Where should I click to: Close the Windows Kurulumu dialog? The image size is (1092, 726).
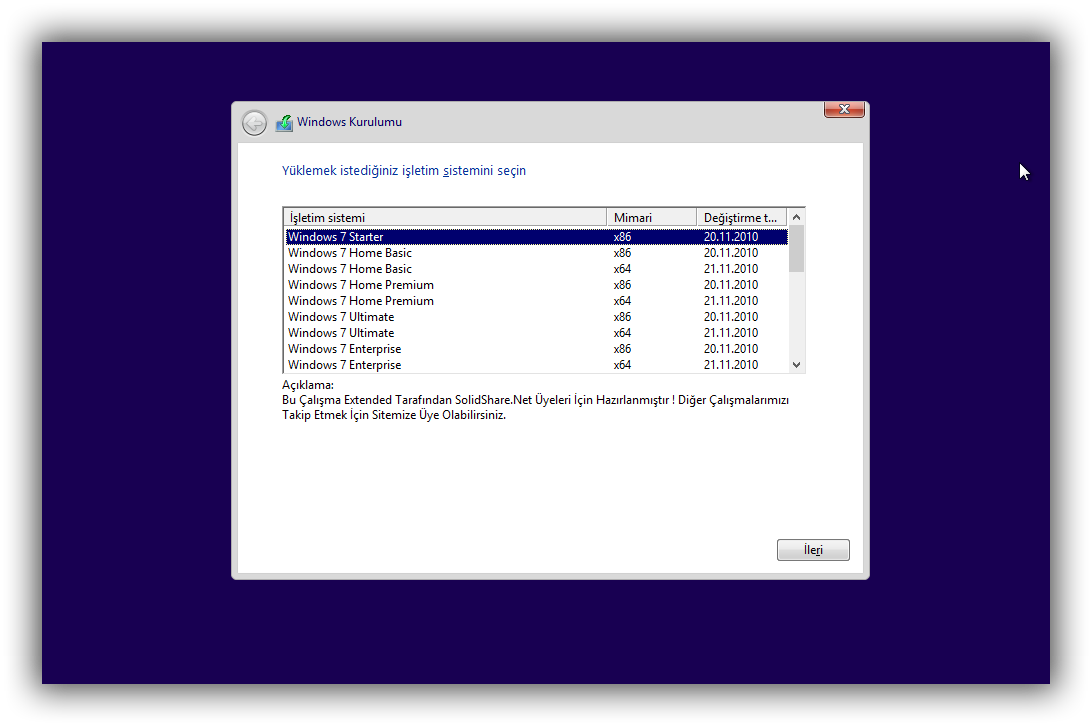844,109
